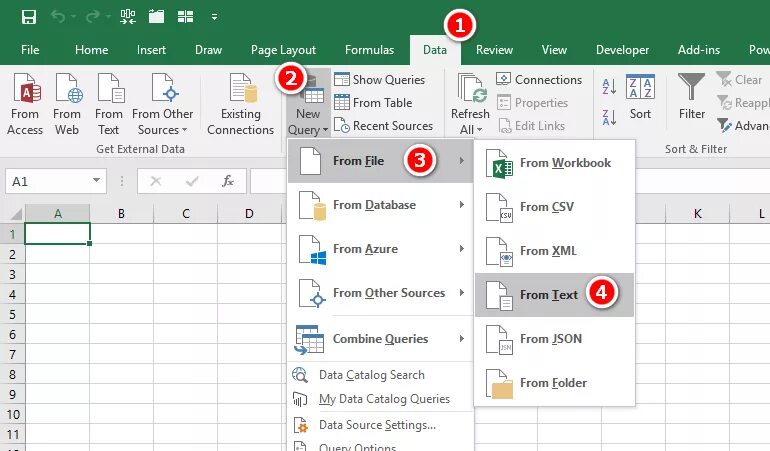The height and width of the screenshot is (451, 770).
Task: Click the Show Queries button
Action: (x=380, y=80)
